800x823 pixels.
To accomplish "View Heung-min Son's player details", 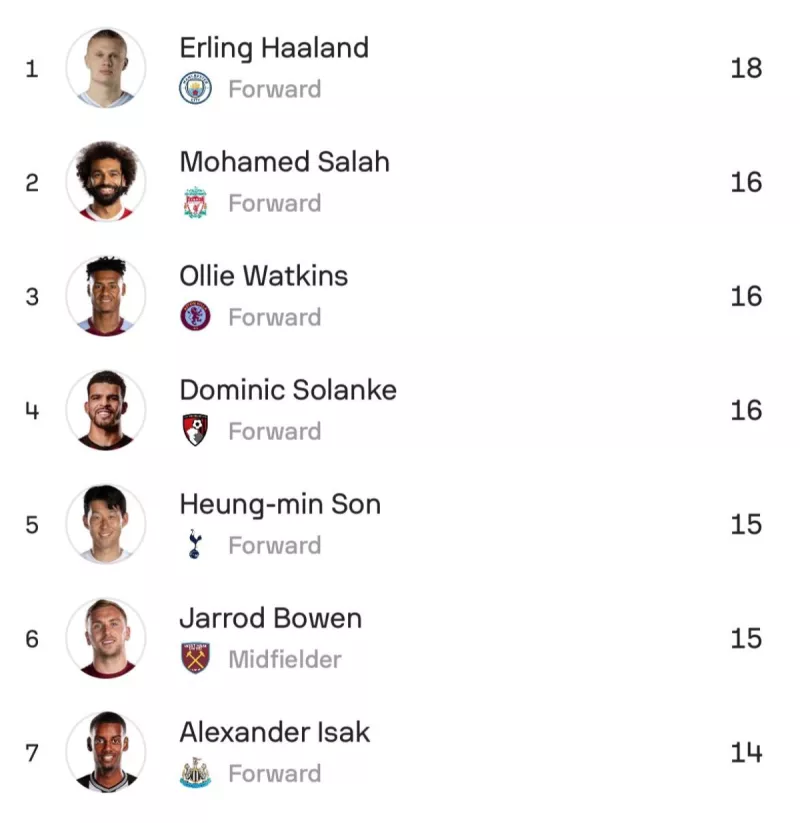I will (x=280, y=504).
